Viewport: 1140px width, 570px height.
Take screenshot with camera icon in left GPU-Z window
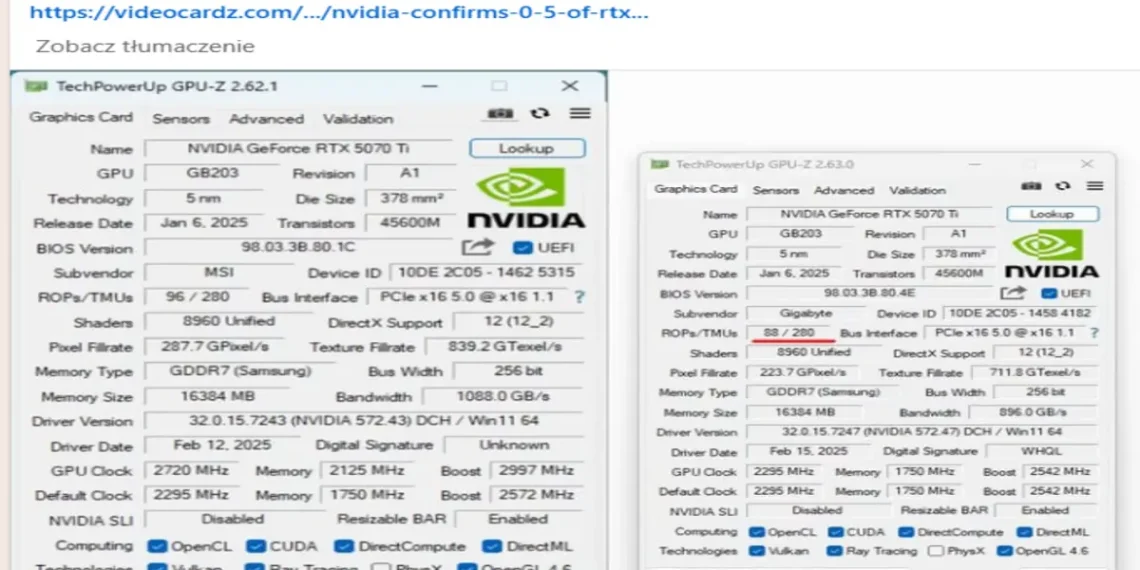click(500, 113)
